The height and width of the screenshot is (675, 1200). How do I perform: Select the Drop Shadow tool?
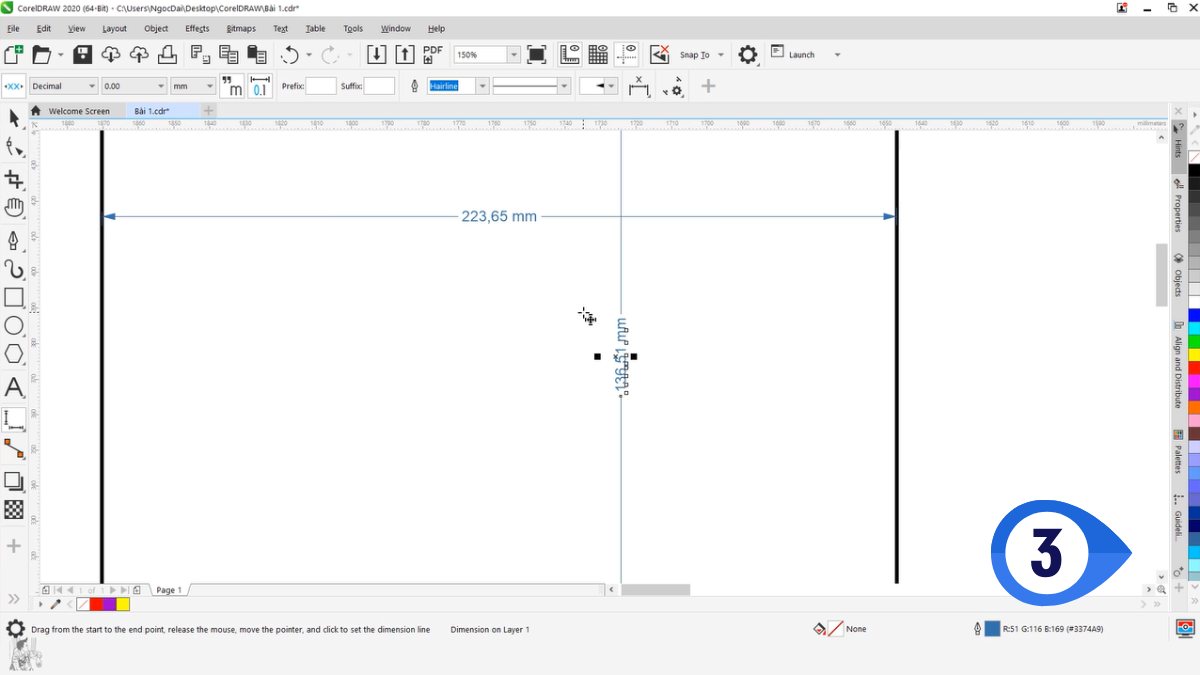(14, 481)
